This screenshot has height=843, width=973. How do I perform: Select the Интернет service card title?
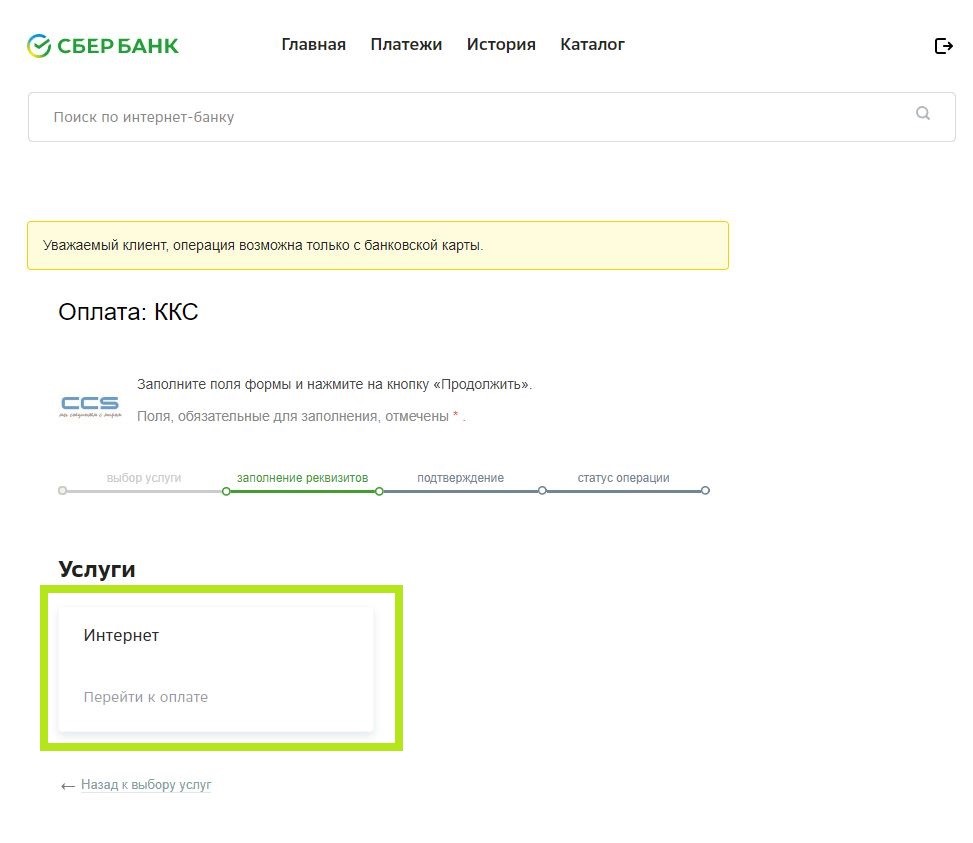(x=121, y=636)
